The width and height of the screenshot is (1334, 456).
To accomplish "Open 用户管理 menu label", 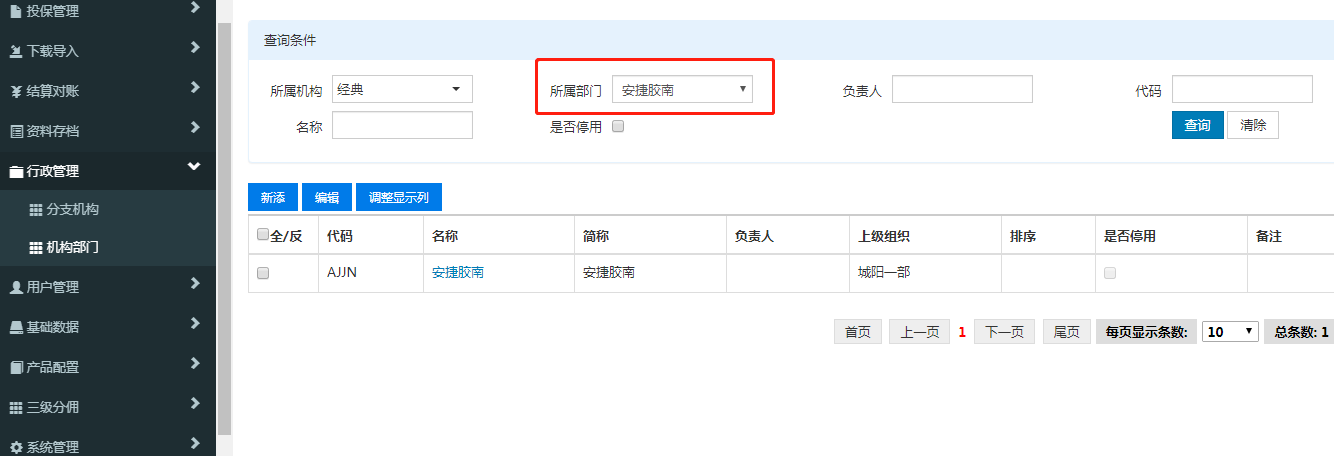I will [53, 287].
